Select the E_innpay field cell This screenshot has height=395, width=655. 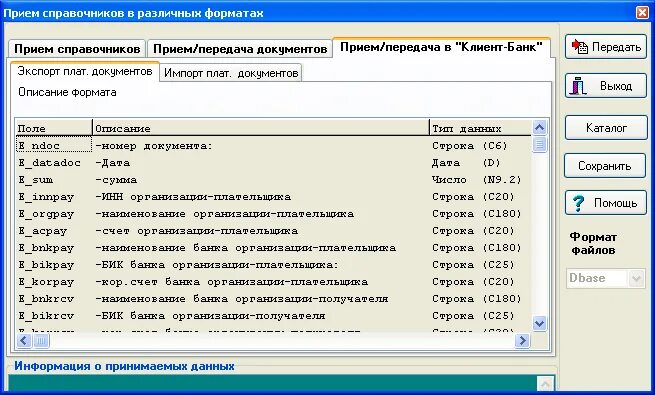[x=54, y=197]
